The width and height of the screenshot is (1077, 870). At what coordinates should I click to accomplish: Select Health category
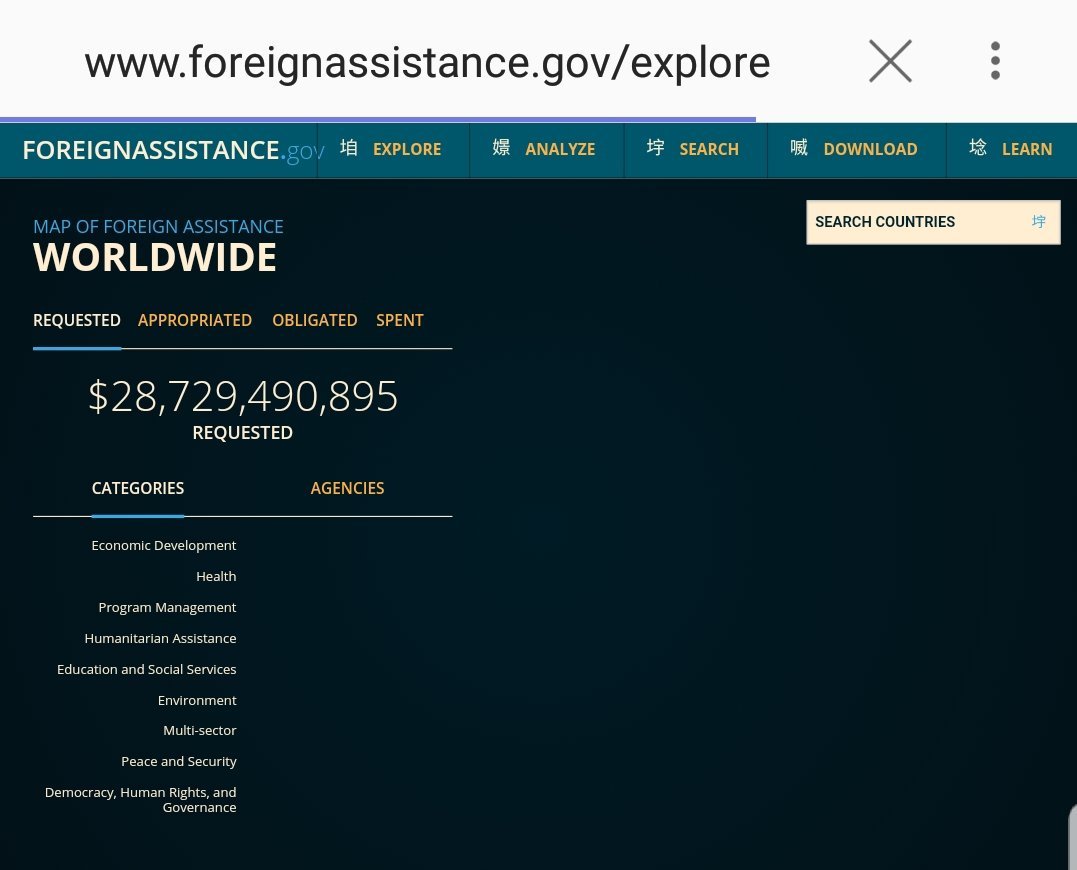(x=216, y=576)
